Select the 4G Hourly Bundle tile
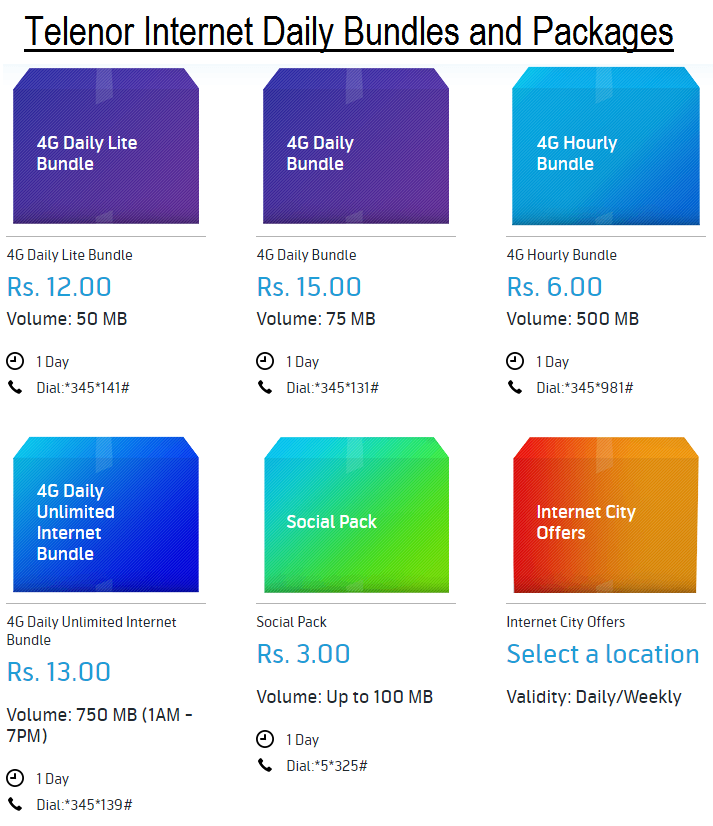 (605, 146)
